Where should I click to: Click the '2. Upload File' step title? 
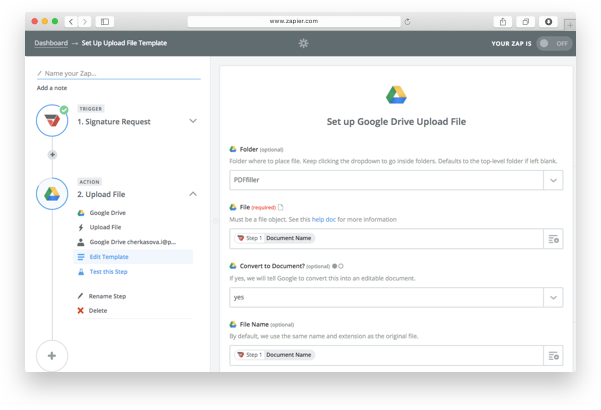point(101,194)
